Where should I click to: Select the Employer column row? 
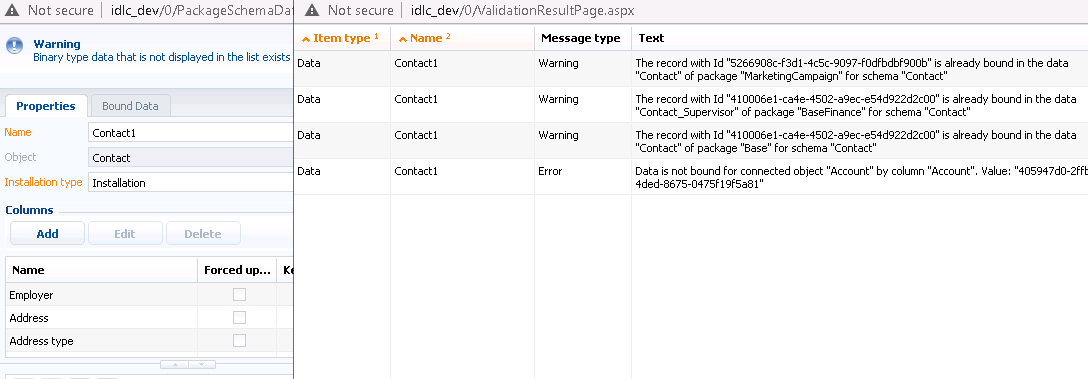[150, 294]
